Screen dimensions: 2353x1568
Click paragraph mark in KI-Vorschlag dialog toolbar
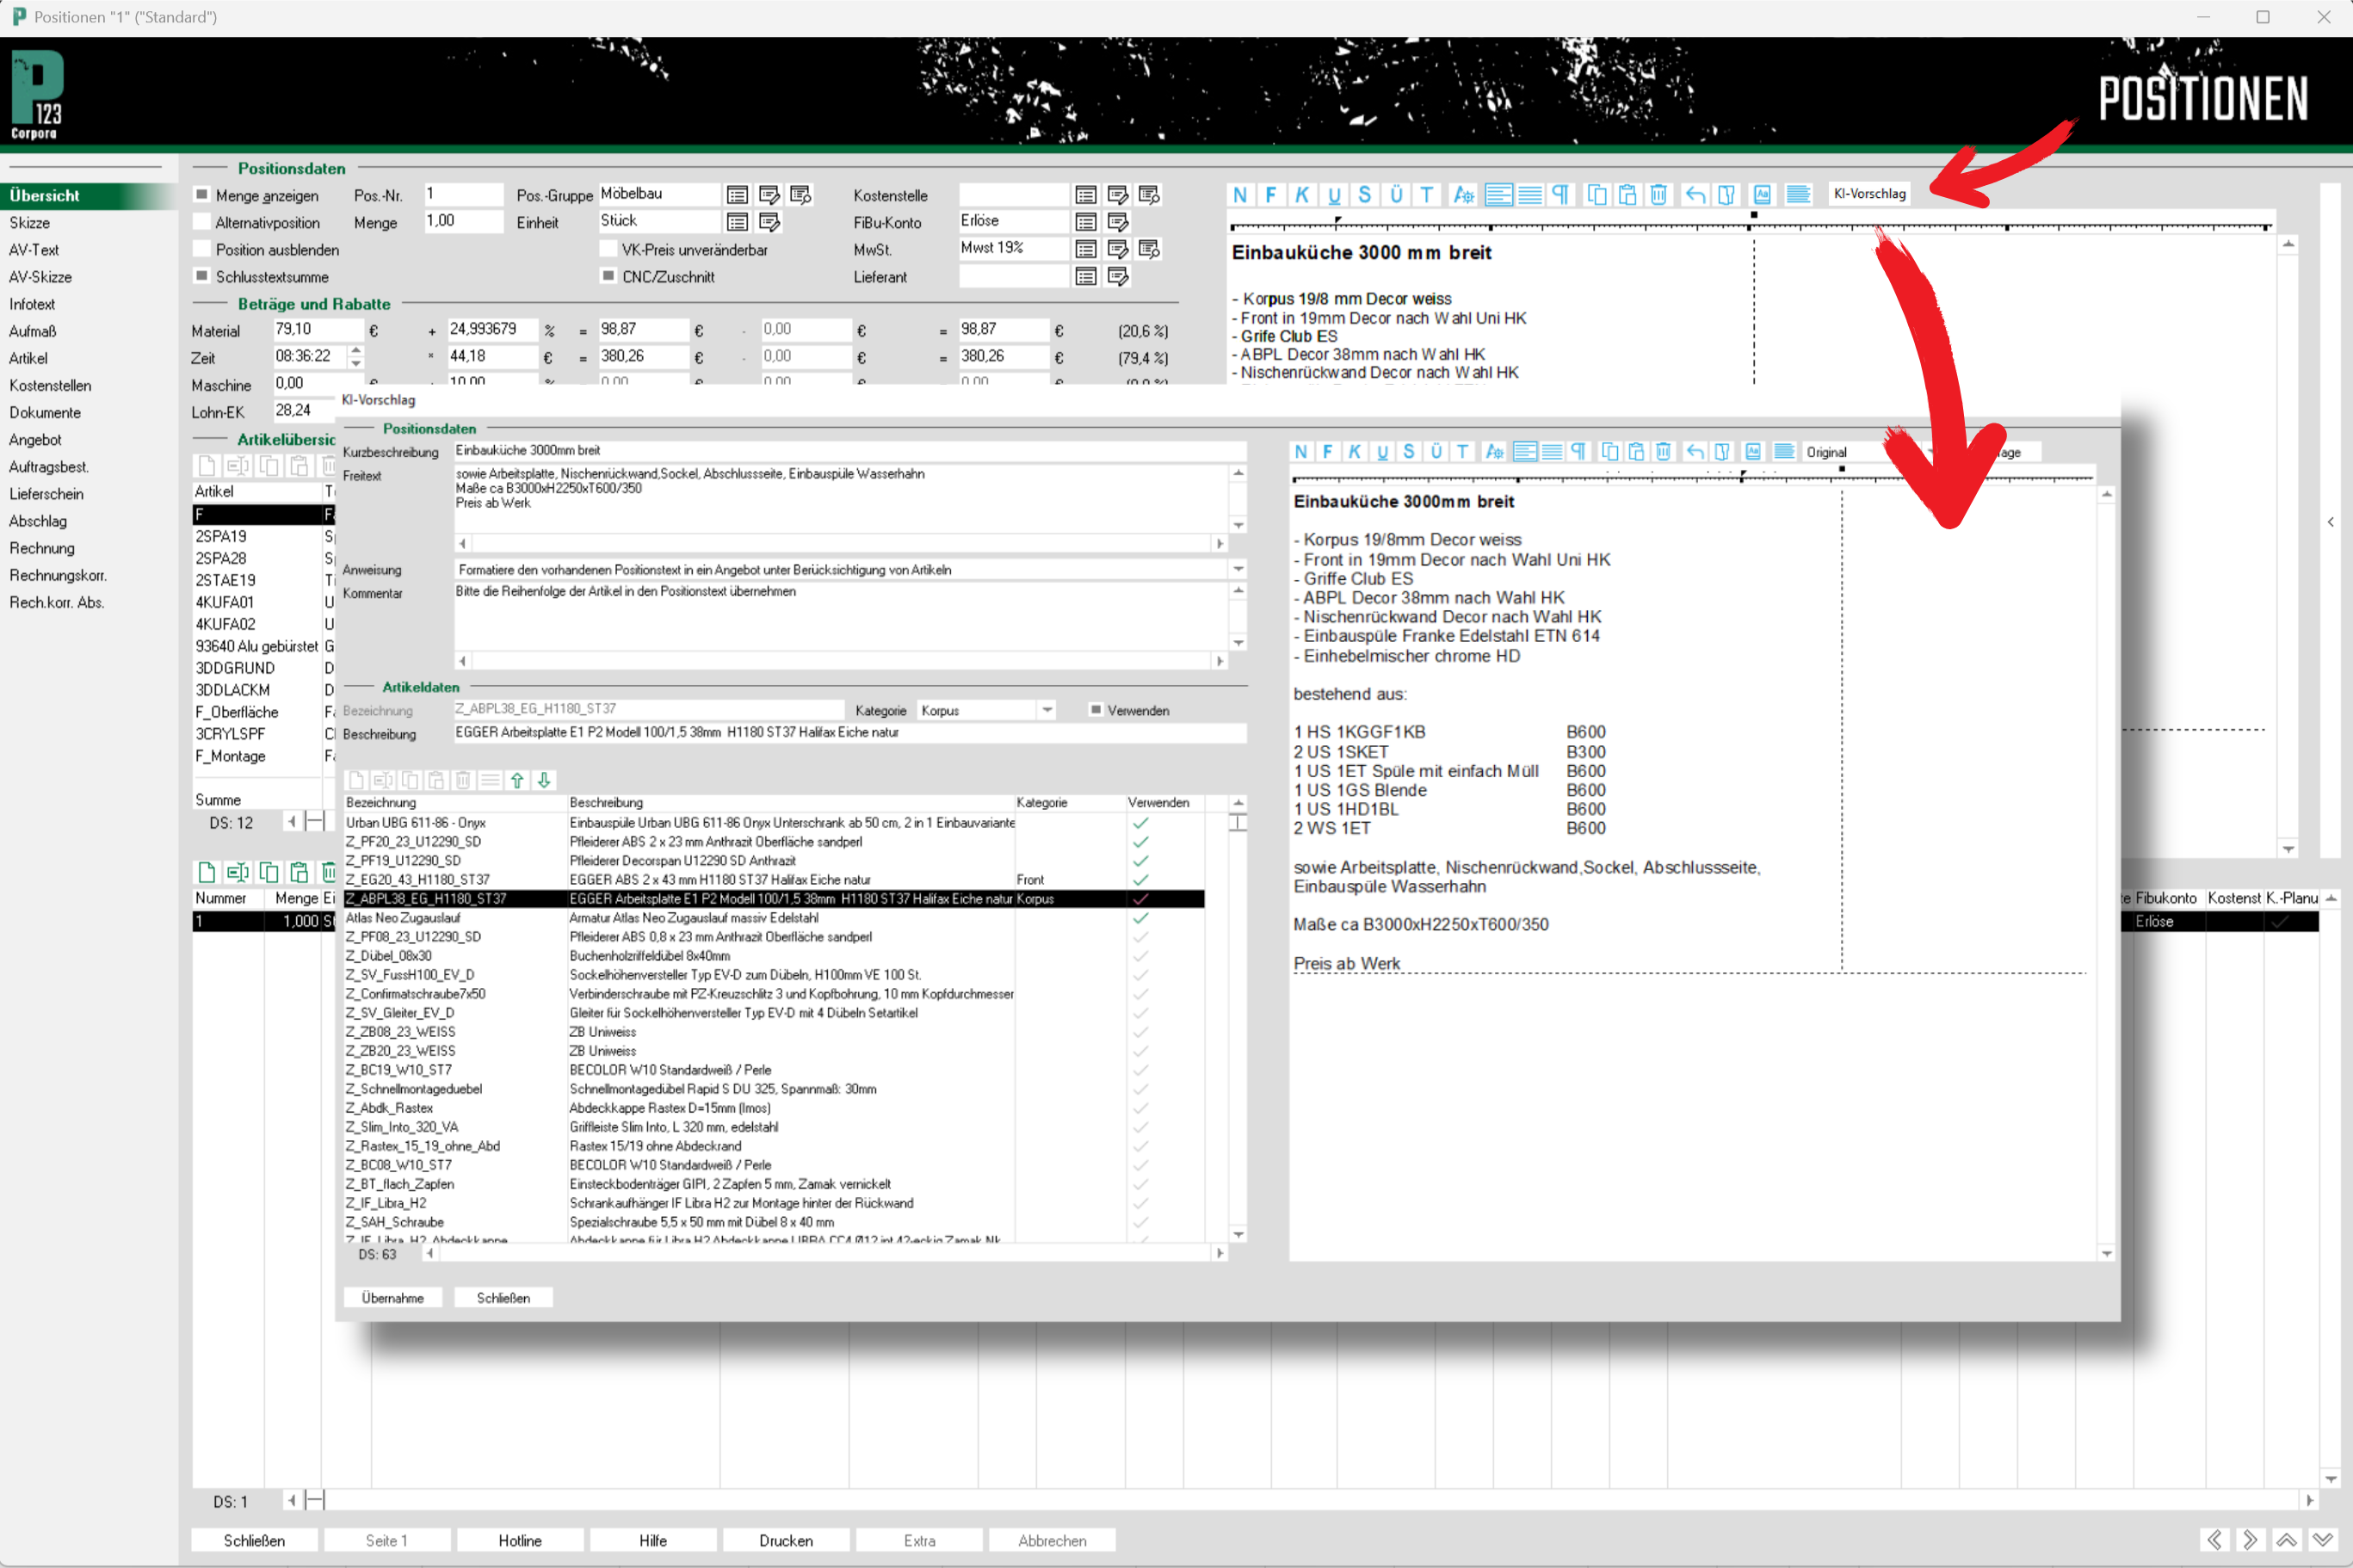1578,452
